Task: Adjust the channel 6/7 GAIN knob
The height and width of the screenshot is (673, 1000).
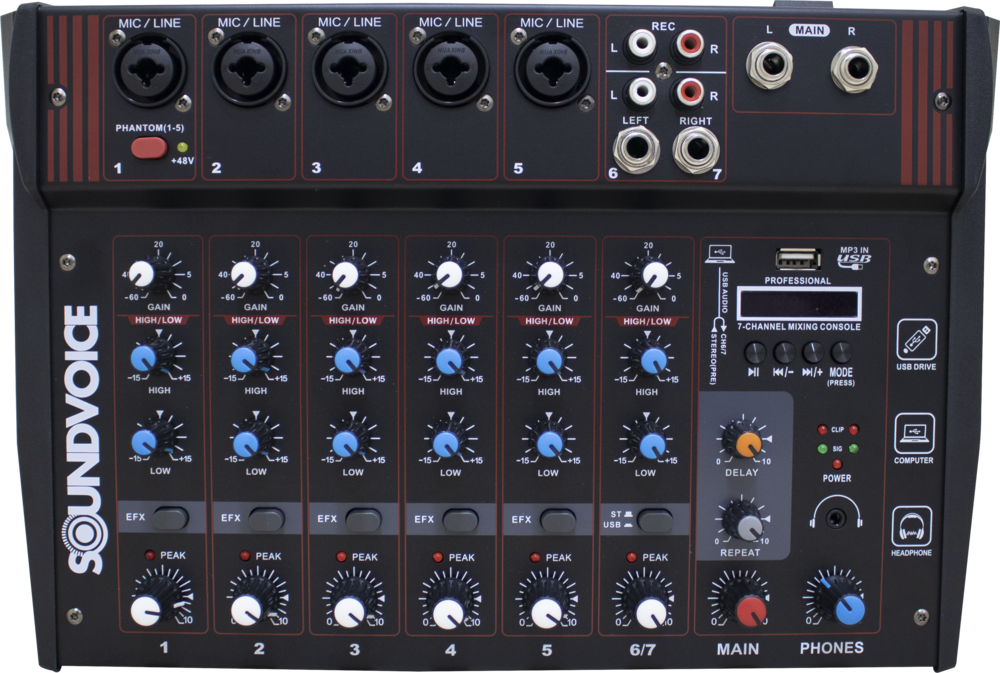Action: pyautogui.click(x=654, y=276)
